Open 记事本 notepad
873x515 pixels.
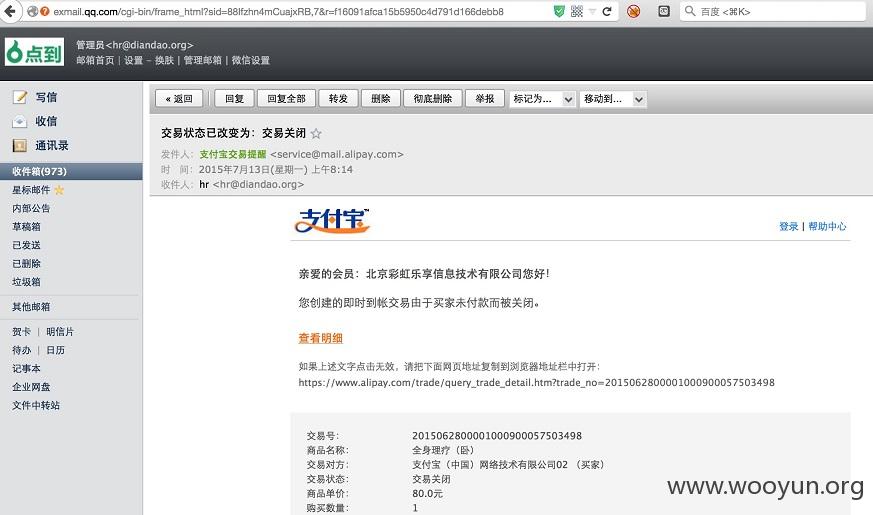(x=26, y=369)
